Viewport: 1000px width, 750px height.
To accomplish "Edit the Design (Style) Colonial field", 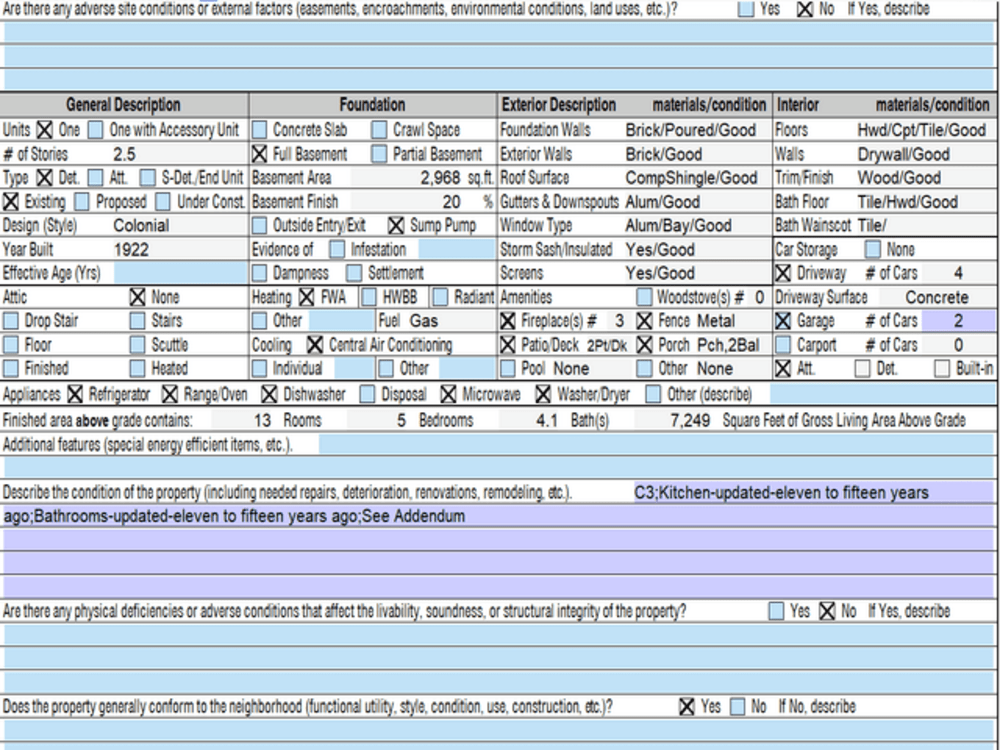I will pos(180,225).
